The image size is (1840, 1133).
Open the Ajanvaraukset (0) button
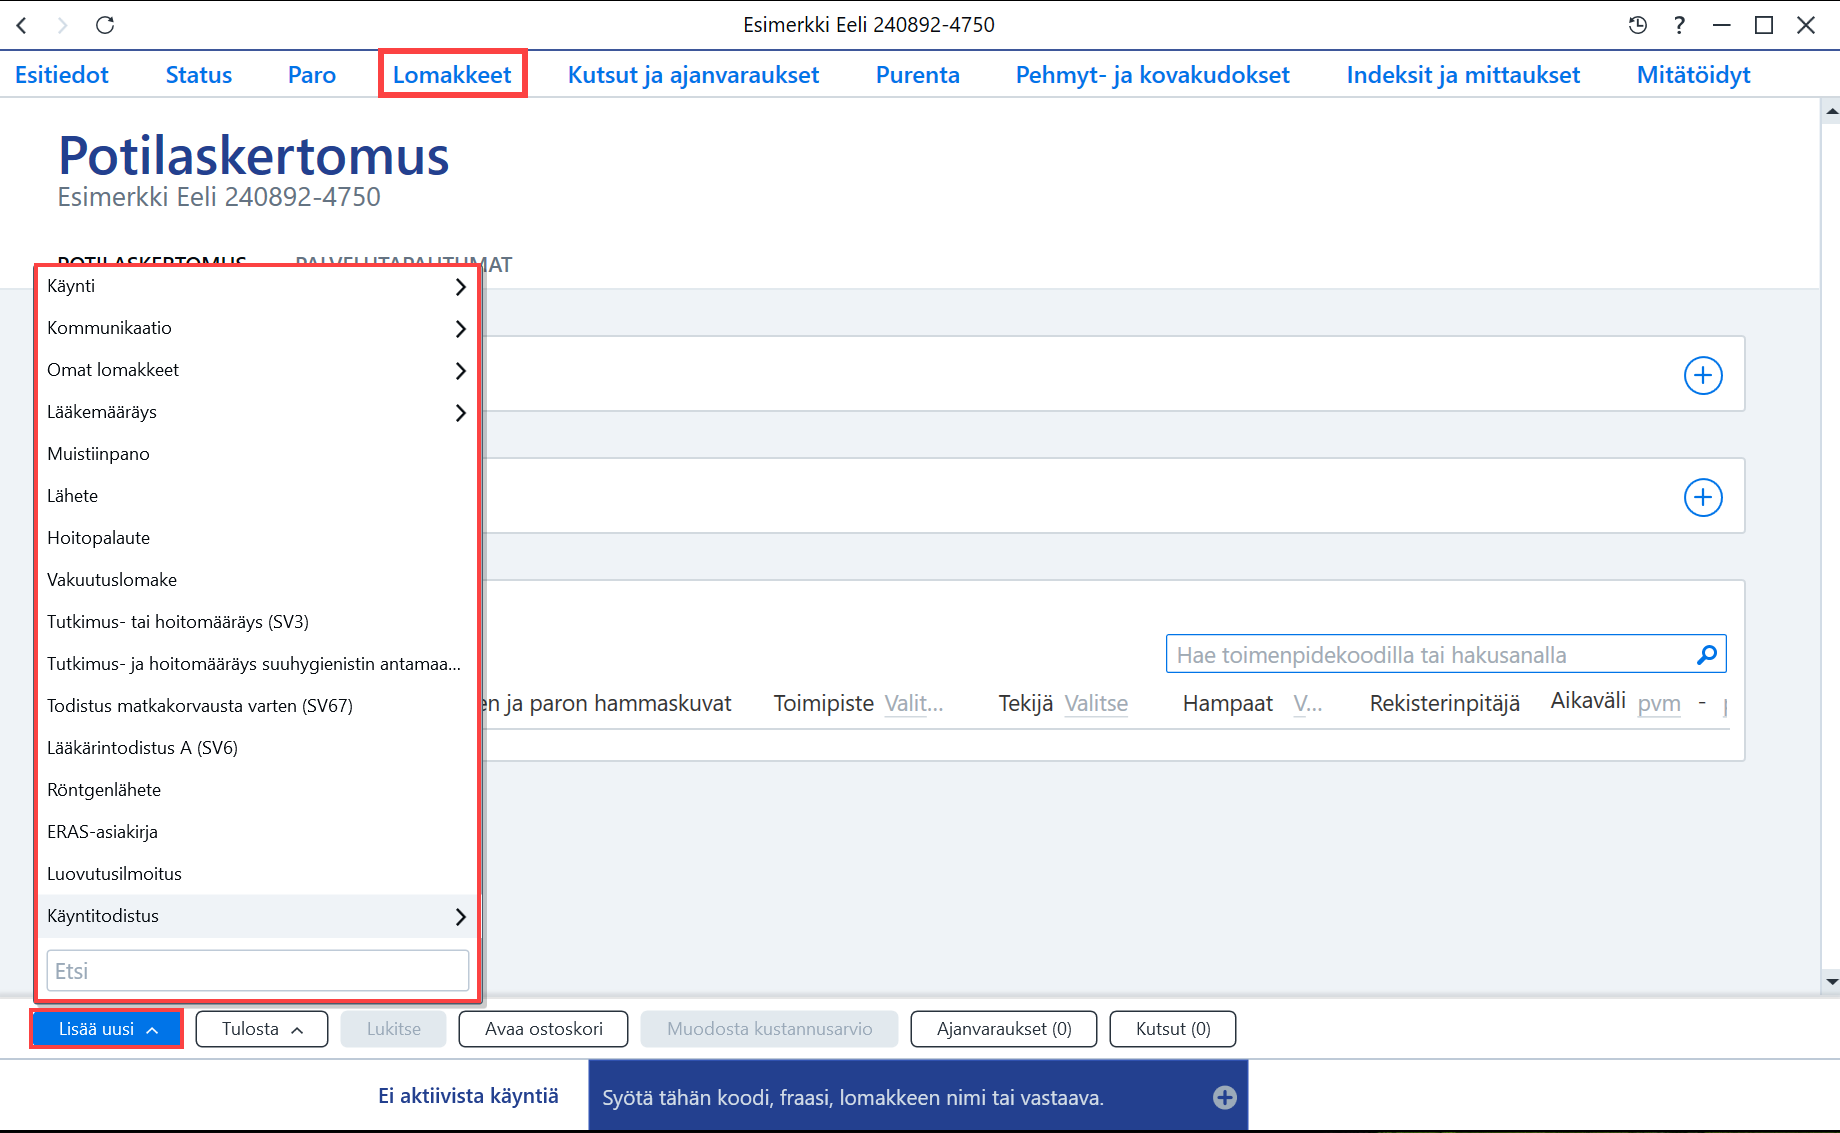[x=1004, y=1029]
